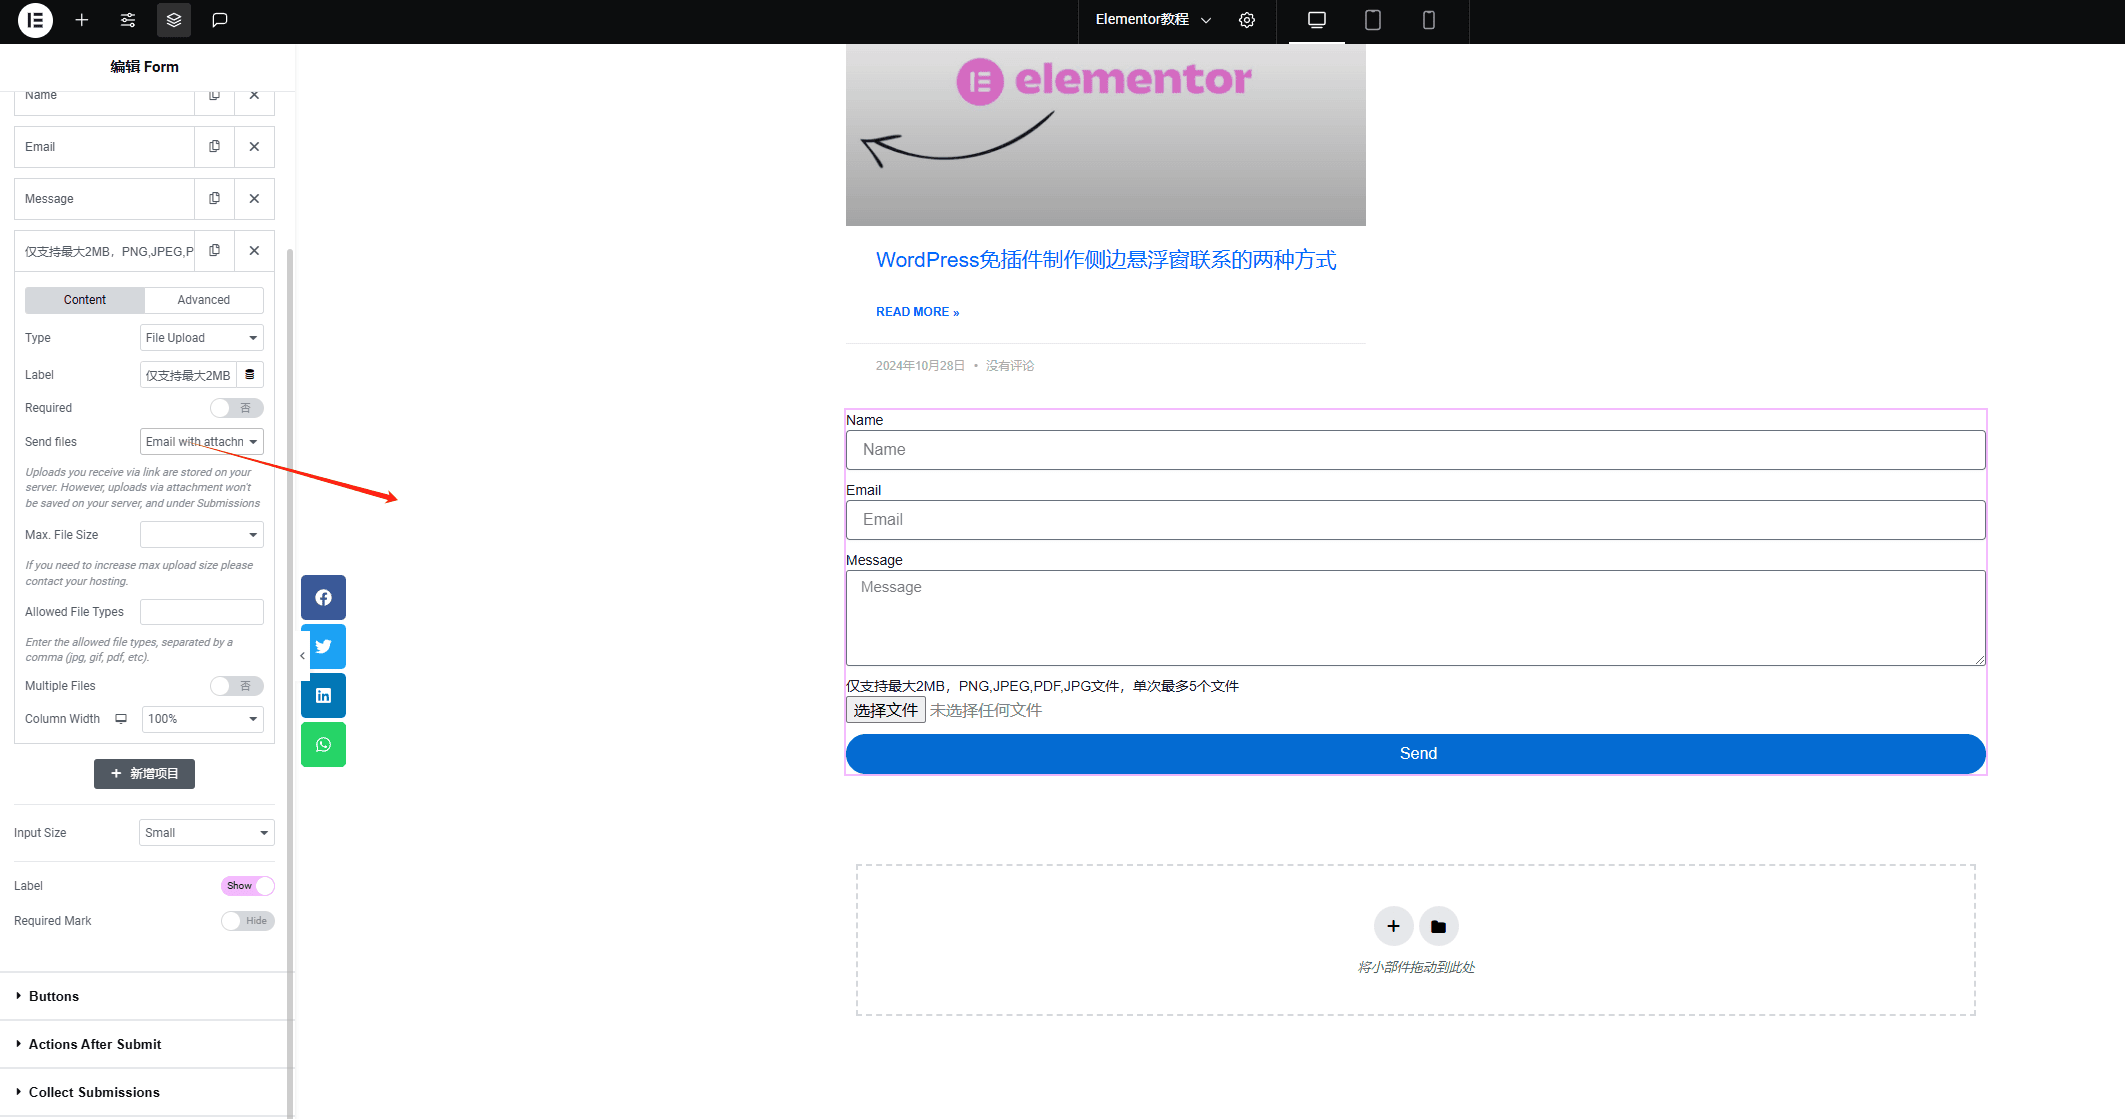Add new section plus button
The height and width of the screenshot is (1119, 2125).
click(1393, 926)
